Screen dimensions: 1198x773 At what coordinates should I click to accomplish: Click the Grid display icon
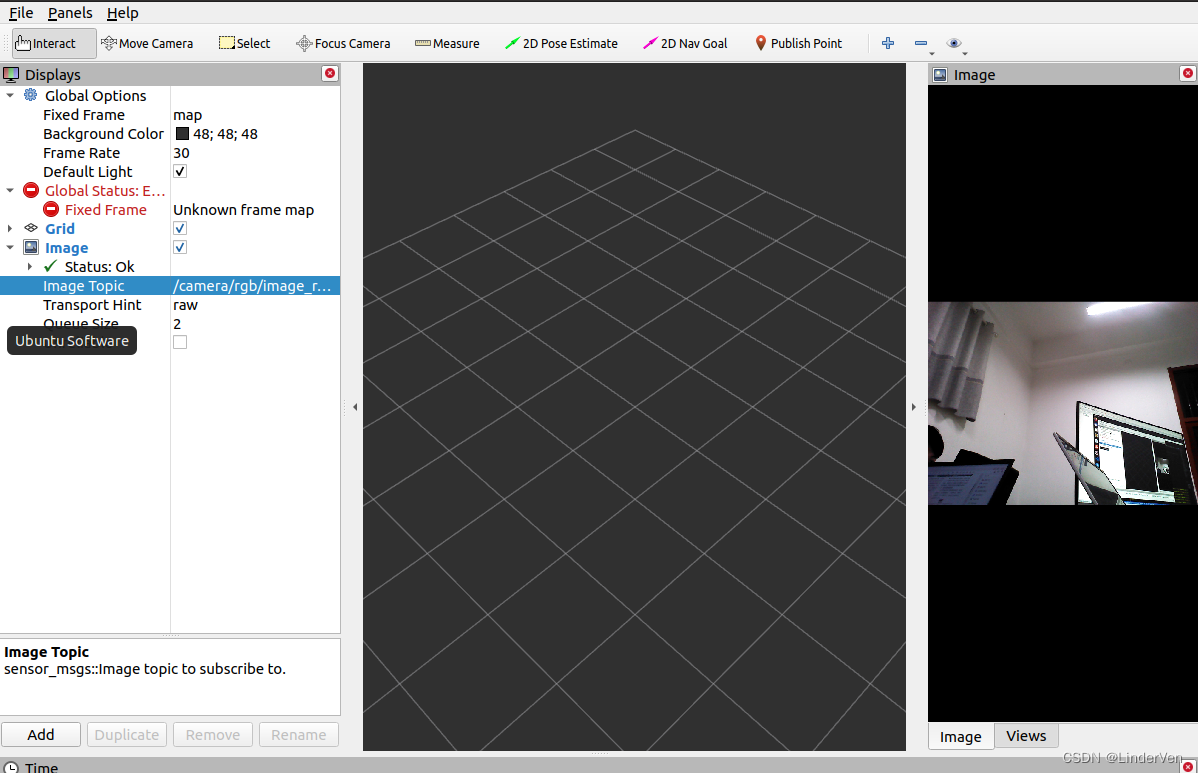31,228
